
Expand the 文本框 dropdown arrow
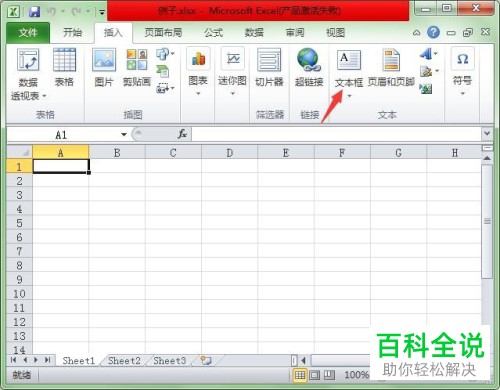(x=349, y=96)
